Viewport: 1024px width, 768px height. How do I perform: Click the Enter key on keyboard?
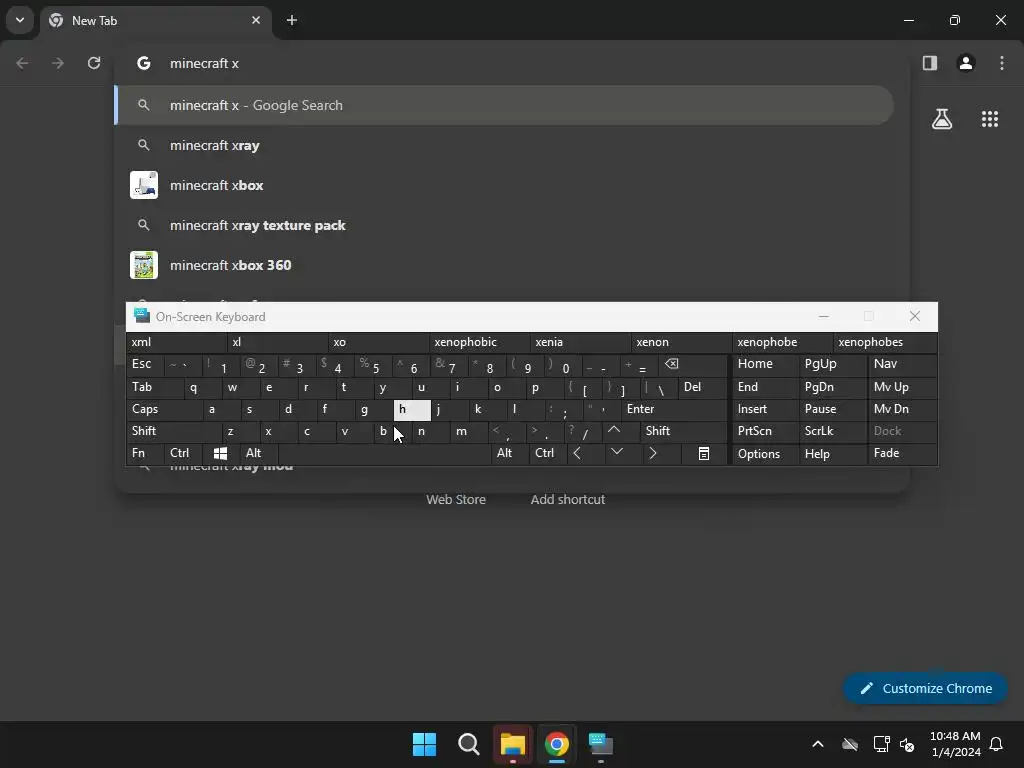[673, 409]
